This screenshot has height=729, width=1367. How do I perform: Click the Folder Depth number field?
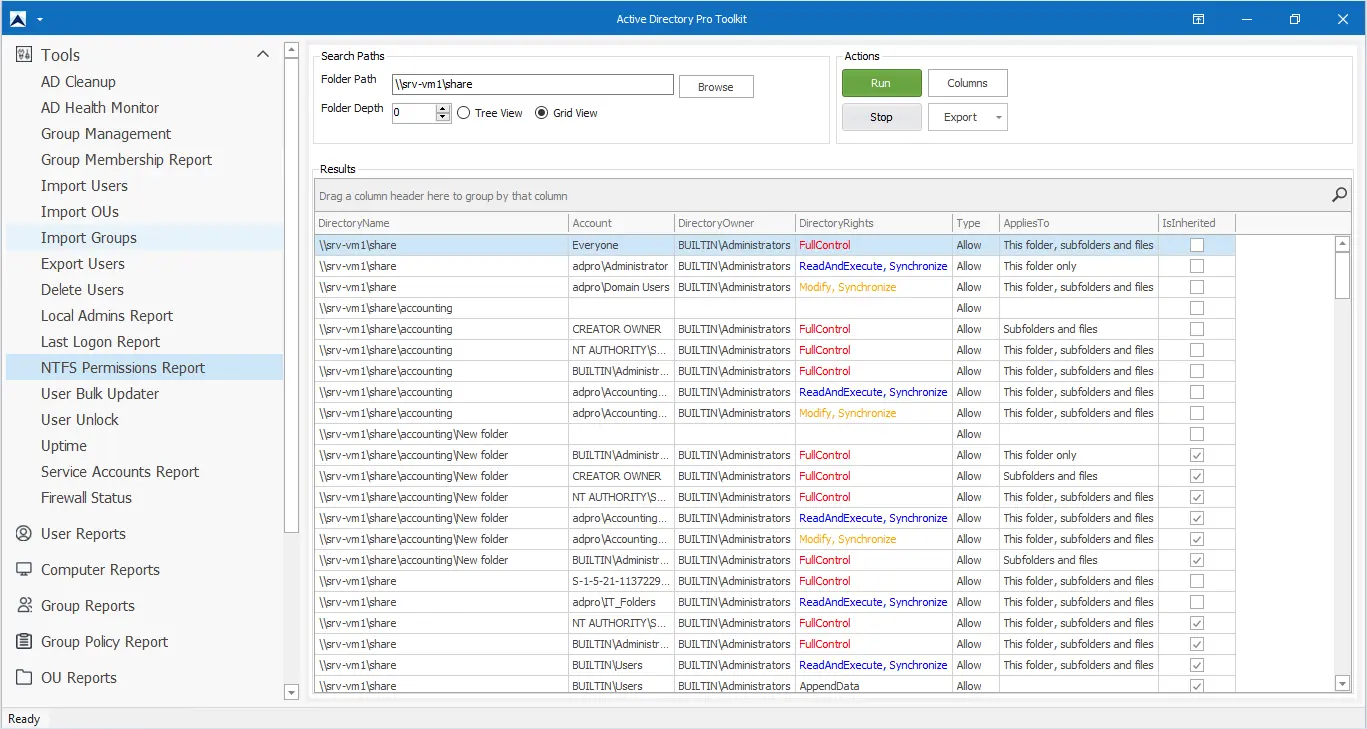[413, 113]
